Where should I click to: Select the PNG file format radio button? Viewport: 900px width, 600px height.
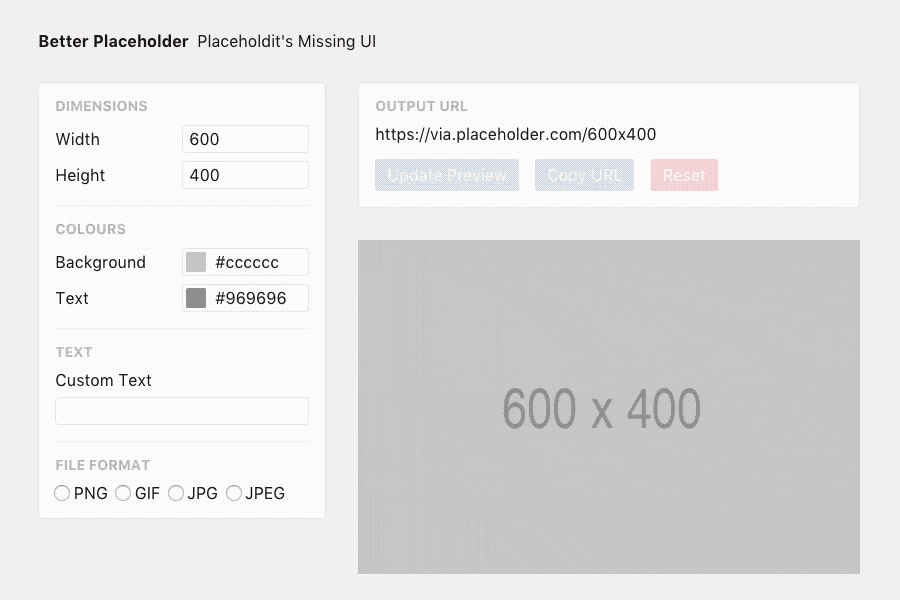click(62, 493)
